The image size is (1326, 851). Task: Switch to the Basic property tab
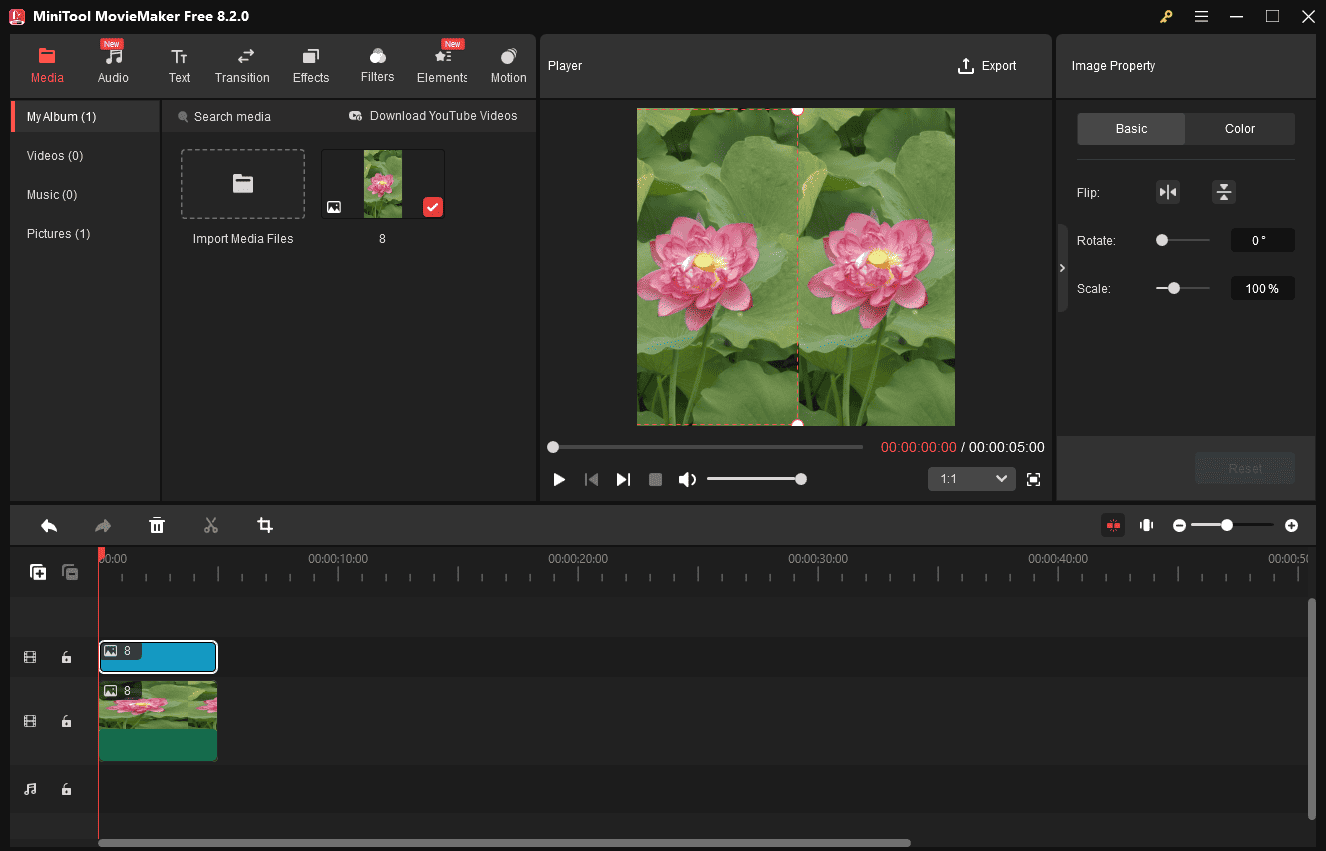tap(1131, 129)
